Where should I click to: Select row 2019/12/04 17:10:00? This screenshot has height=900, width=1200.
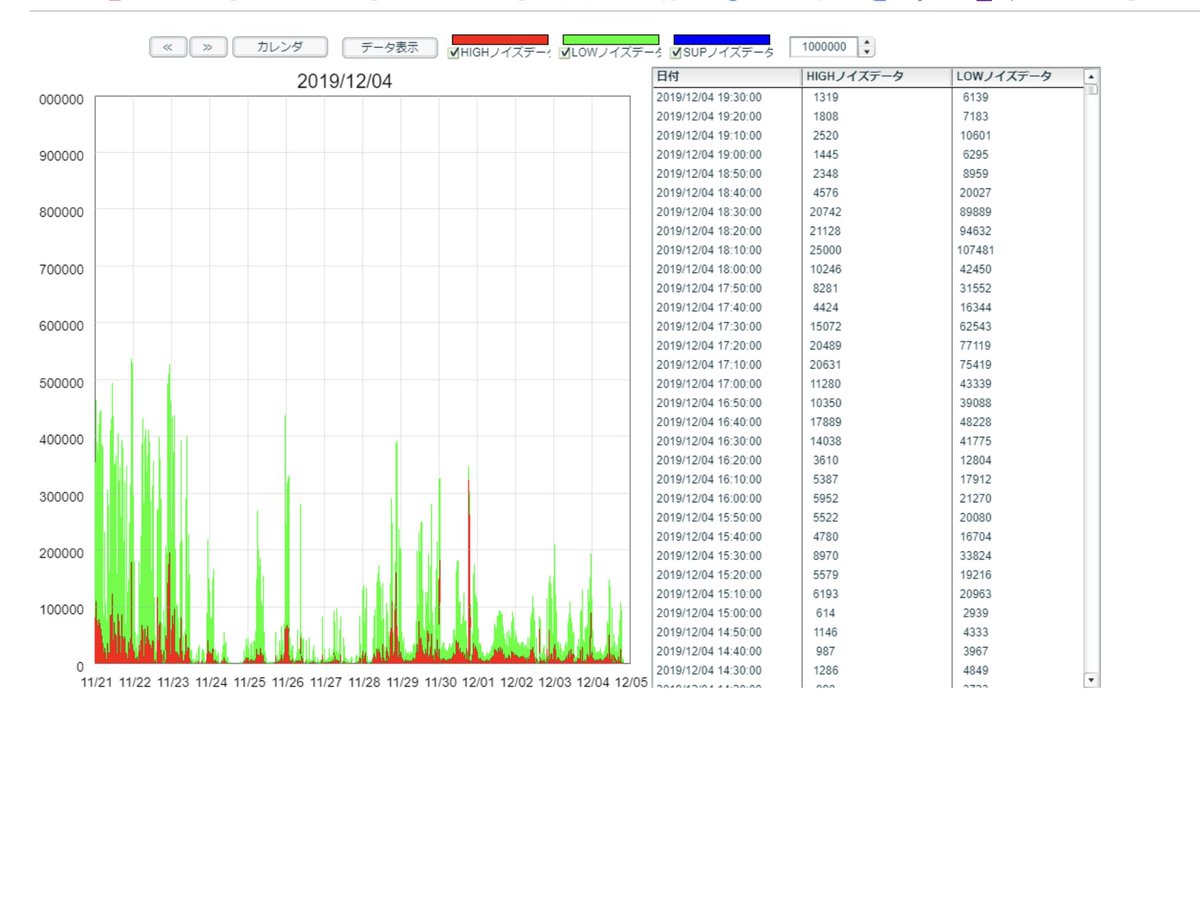click(x=868, y=364)
